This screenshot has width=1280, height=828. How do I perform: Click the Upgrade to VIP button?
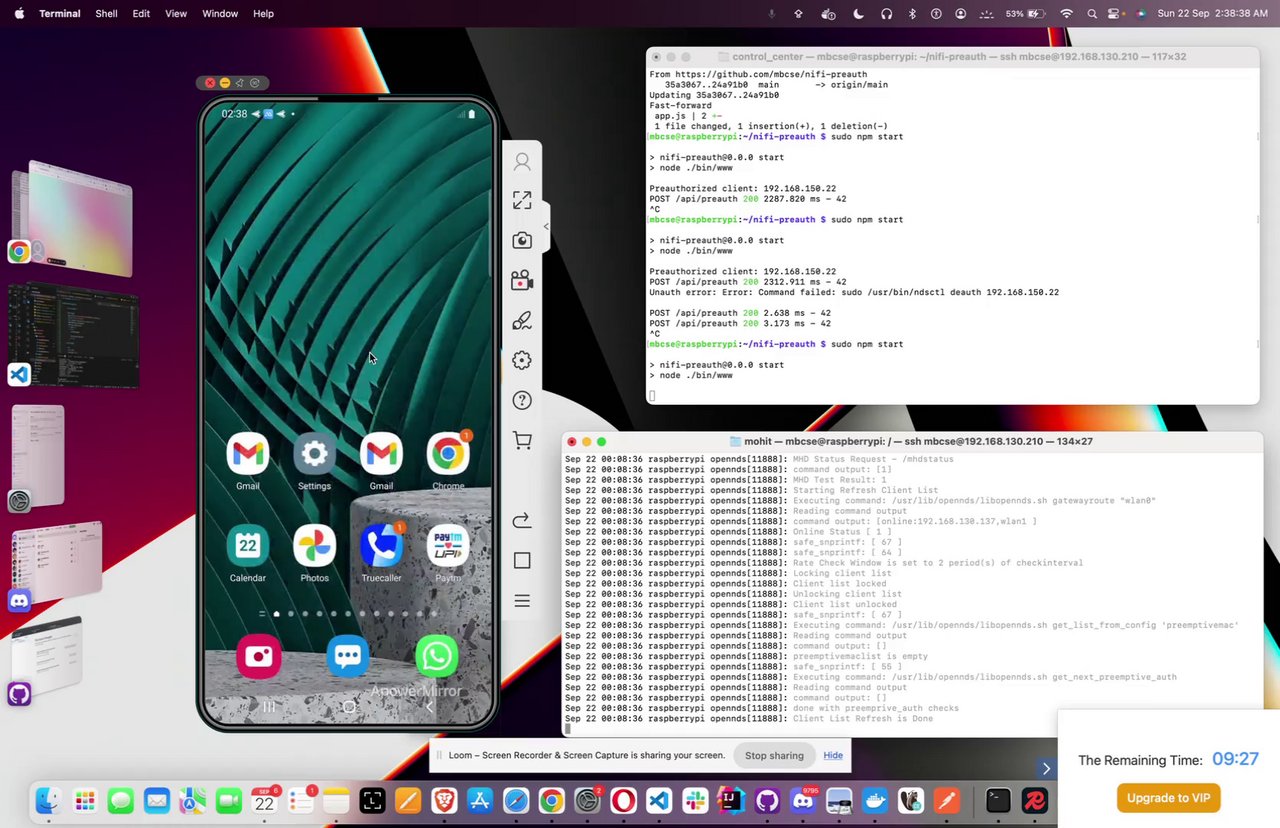click(x=1169, y=798)
